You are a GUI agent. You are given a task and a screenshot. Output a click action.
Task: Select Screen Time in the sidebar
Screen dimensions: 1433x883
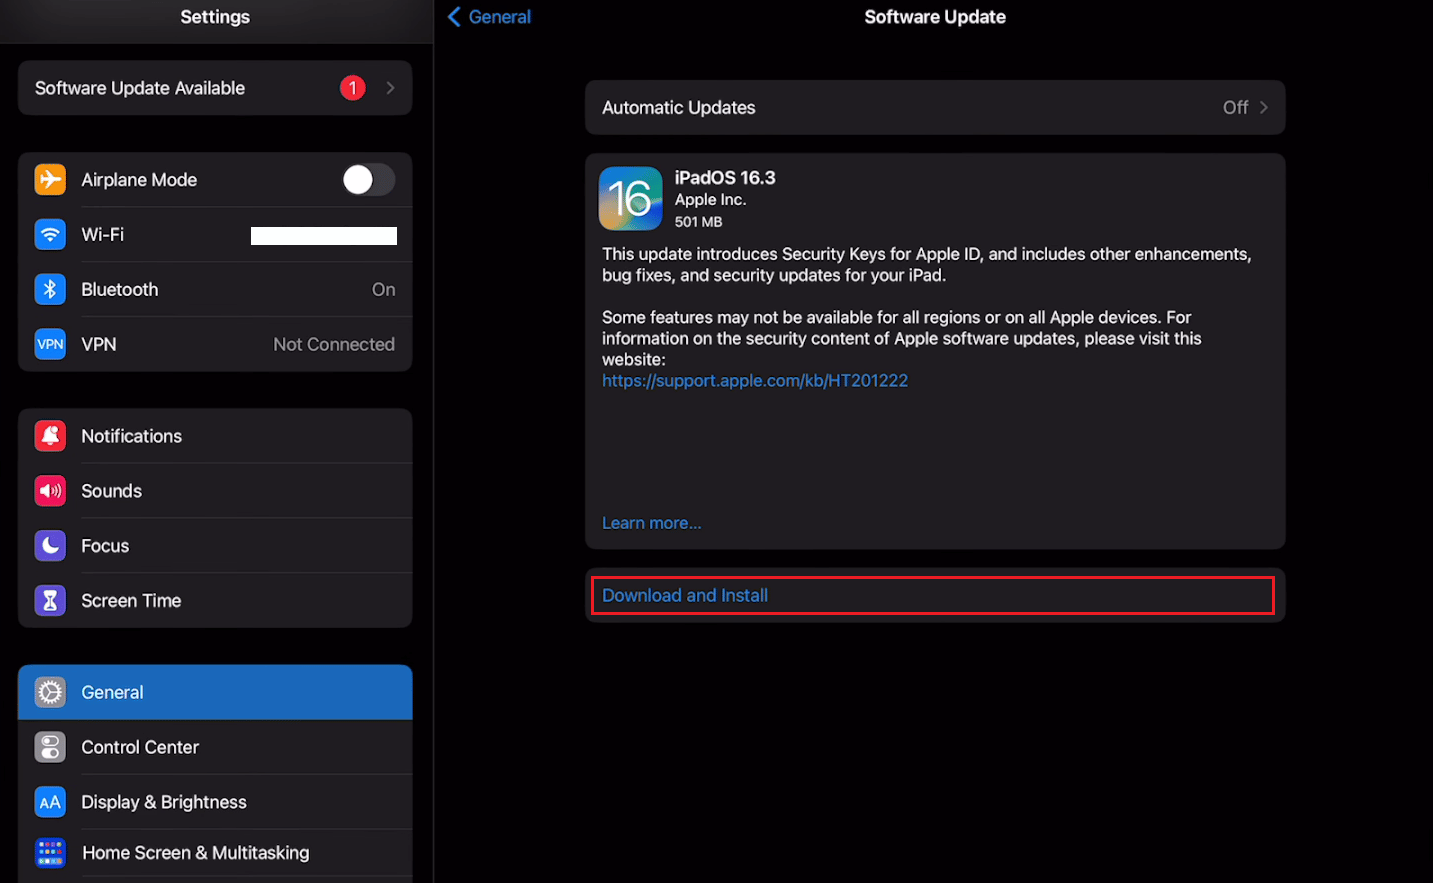(215, 601)
